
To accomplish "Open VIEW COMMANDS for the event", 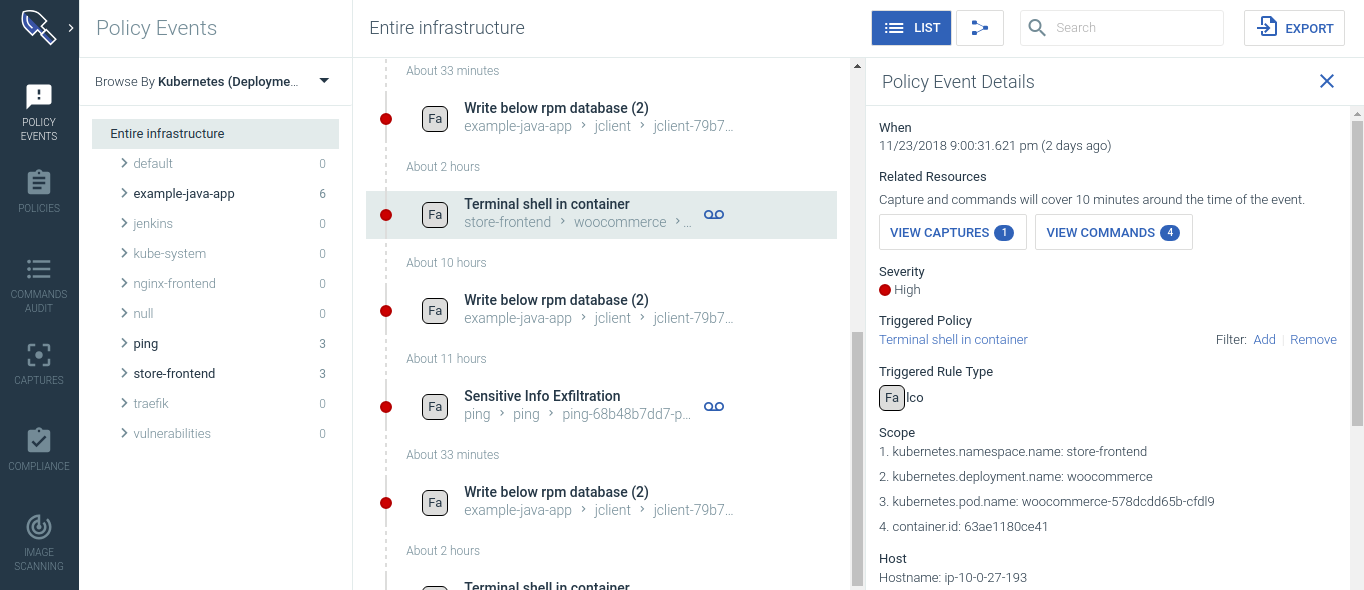I will [1113, 232].
